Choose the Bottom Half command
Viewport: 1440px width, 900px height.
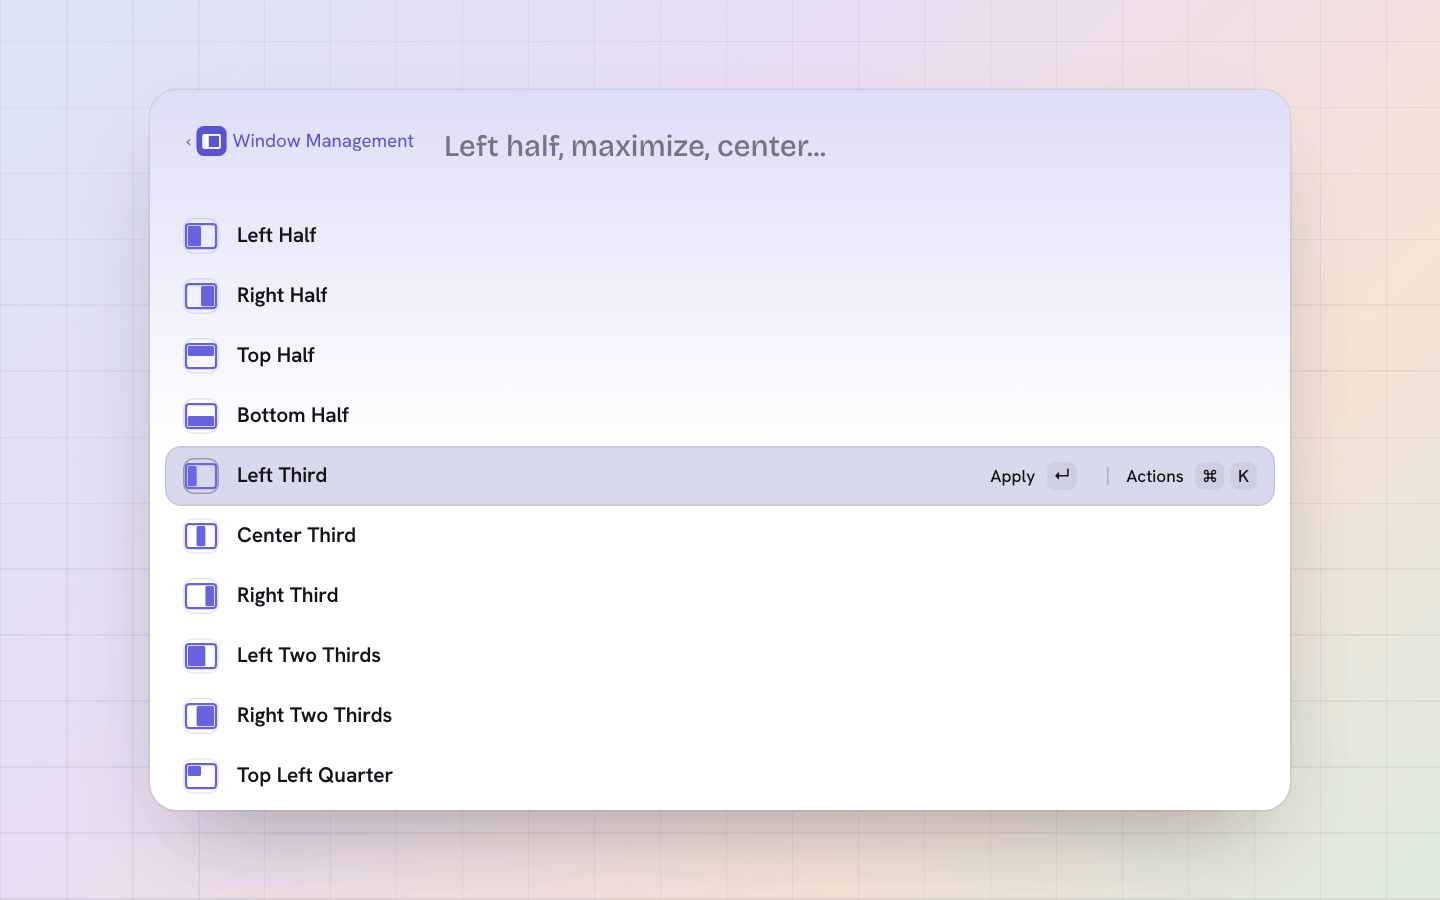click(x=720, y=416)
